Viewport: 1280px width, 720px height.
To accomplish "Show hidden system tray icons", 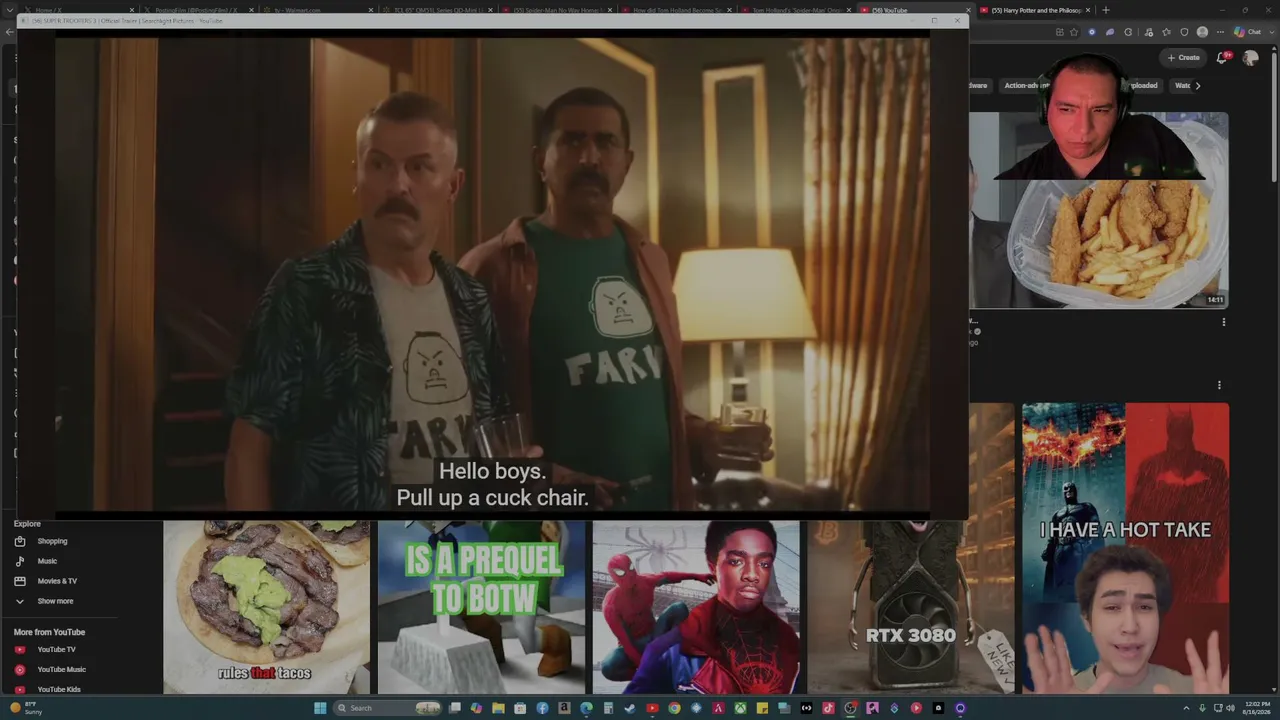I will click(1186, 708).
